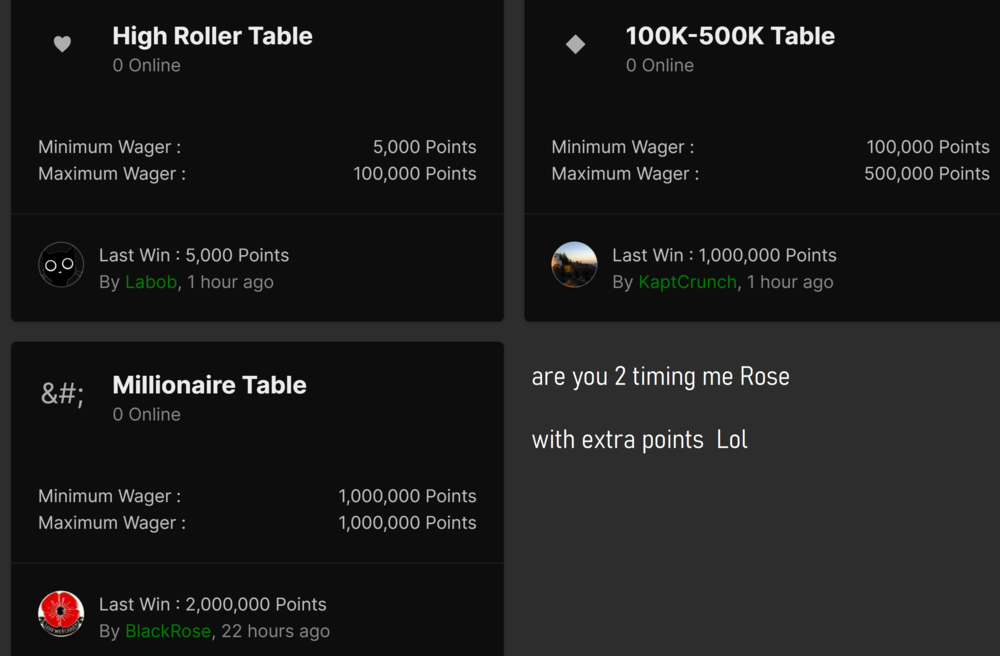
Task: Click the "are you 2 timing me Rose" message
Action: click(660, 377)
